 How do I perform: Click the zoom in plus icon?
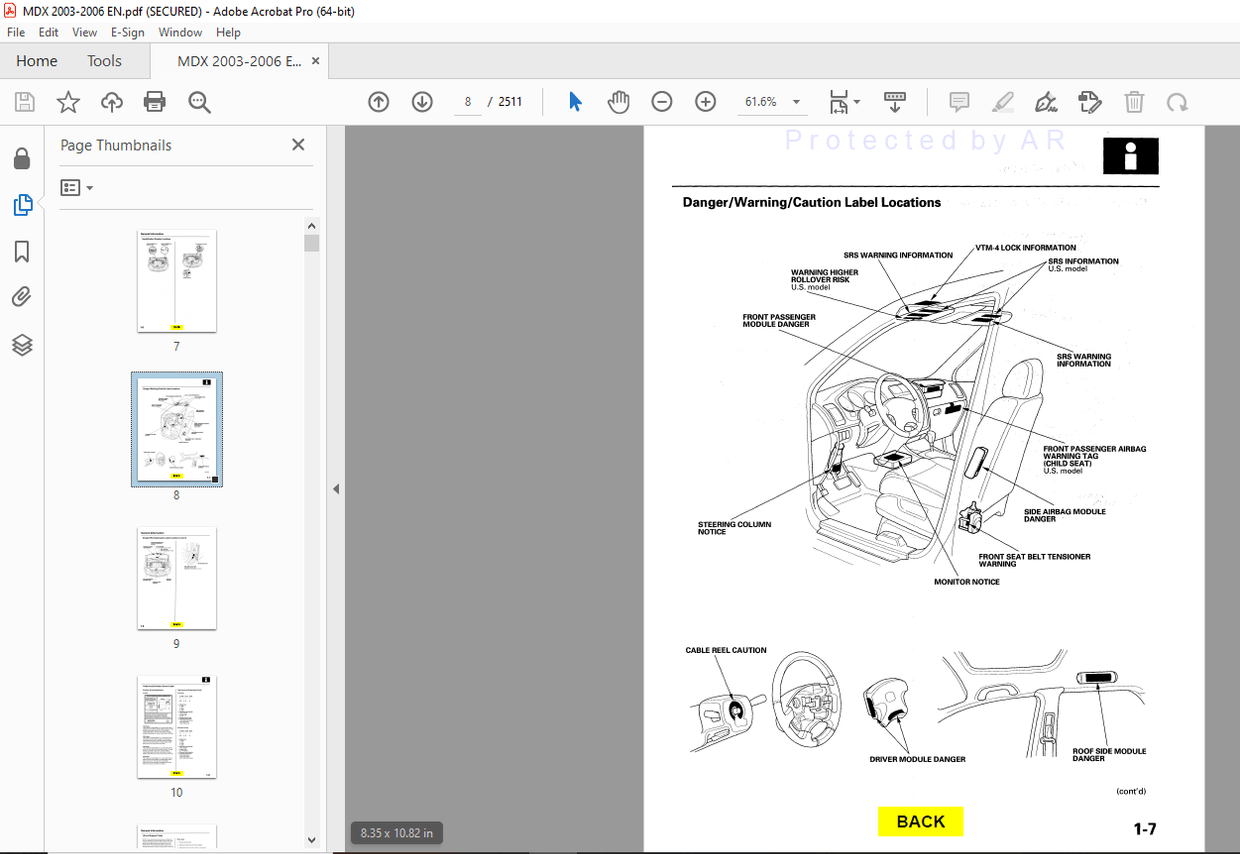(706, 102)
